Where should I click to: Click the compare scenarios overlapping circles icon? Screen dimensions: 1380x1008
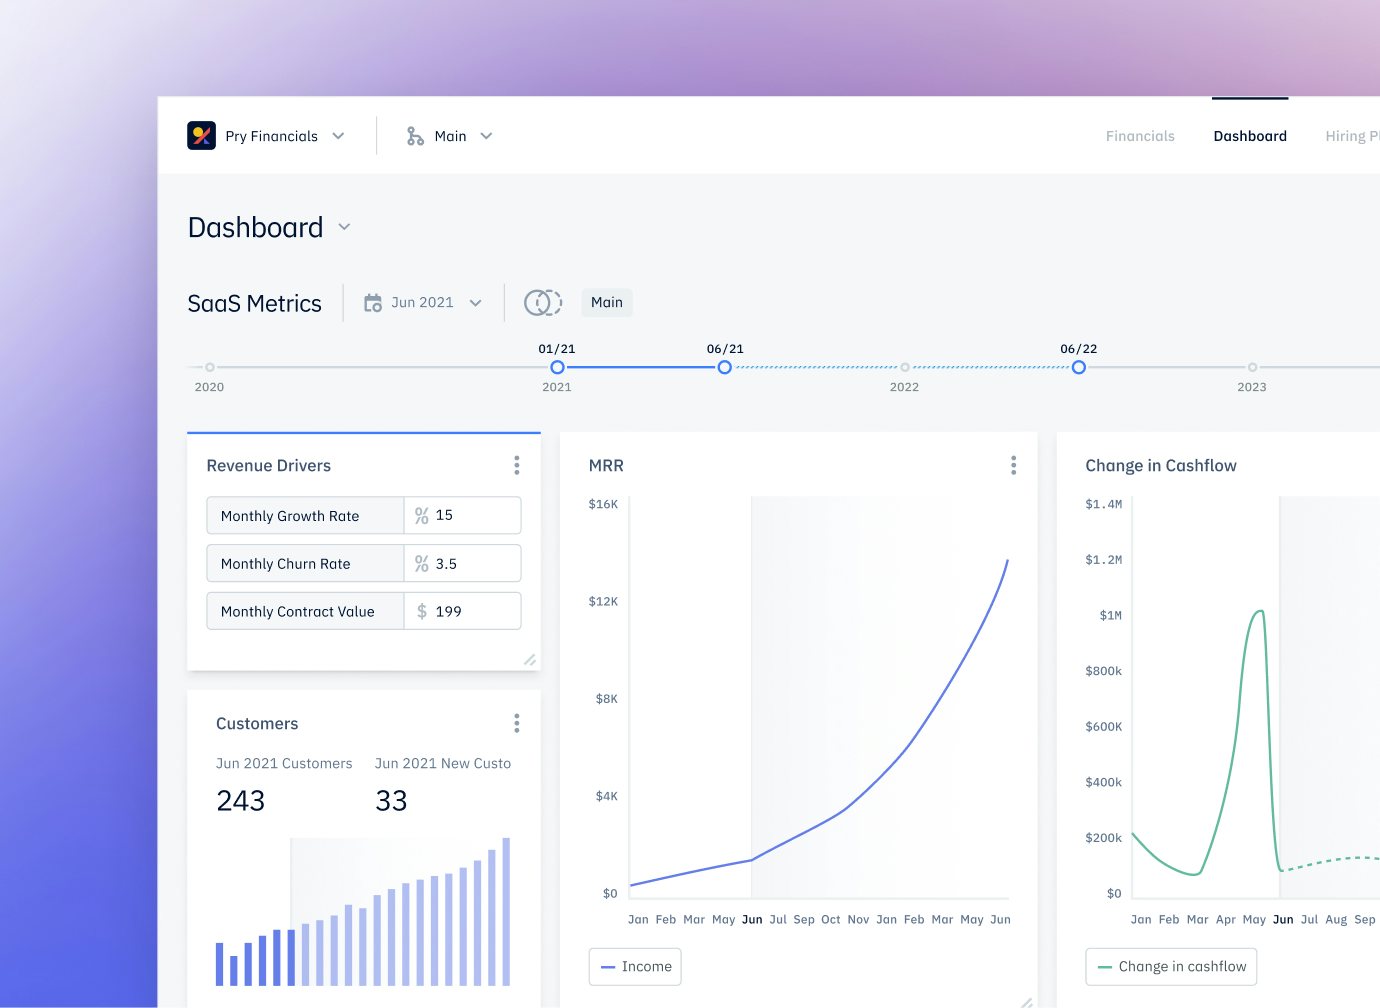(x=543, y=302)
